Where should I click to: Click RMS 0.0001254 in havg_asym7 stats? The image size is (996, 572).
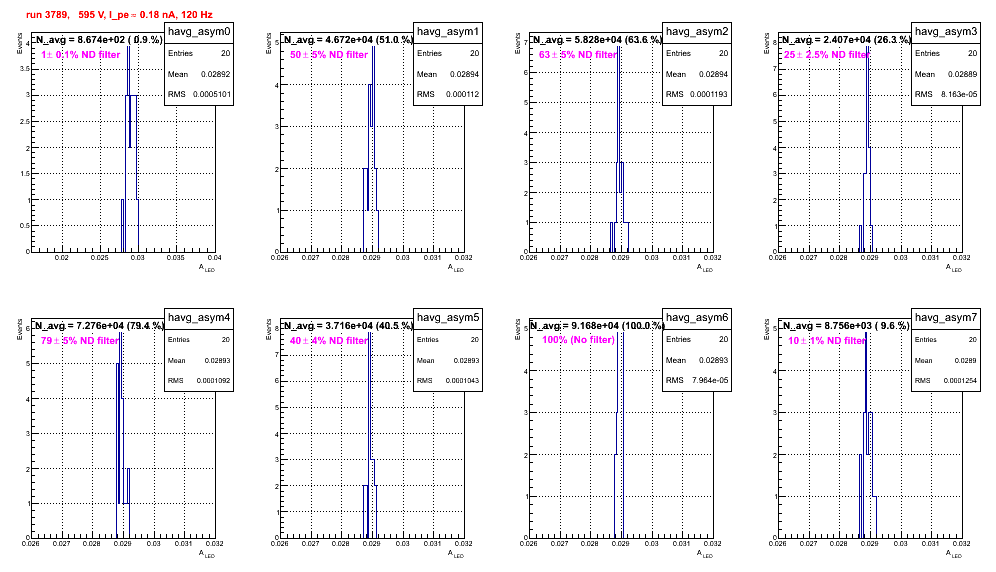[946, 381]
